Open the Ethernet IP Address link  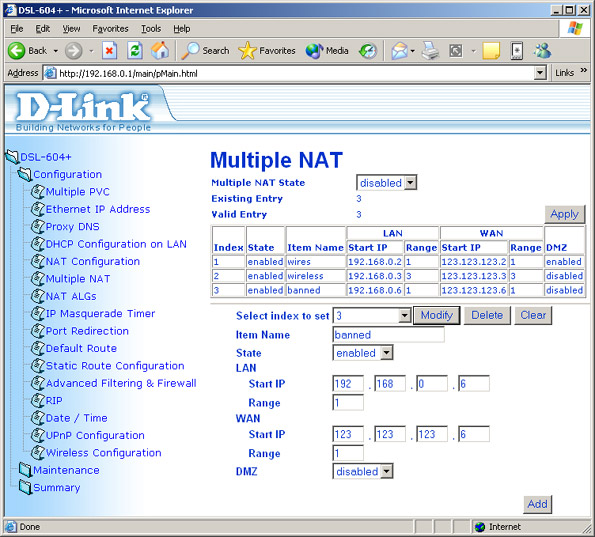(x=98, y=209)
